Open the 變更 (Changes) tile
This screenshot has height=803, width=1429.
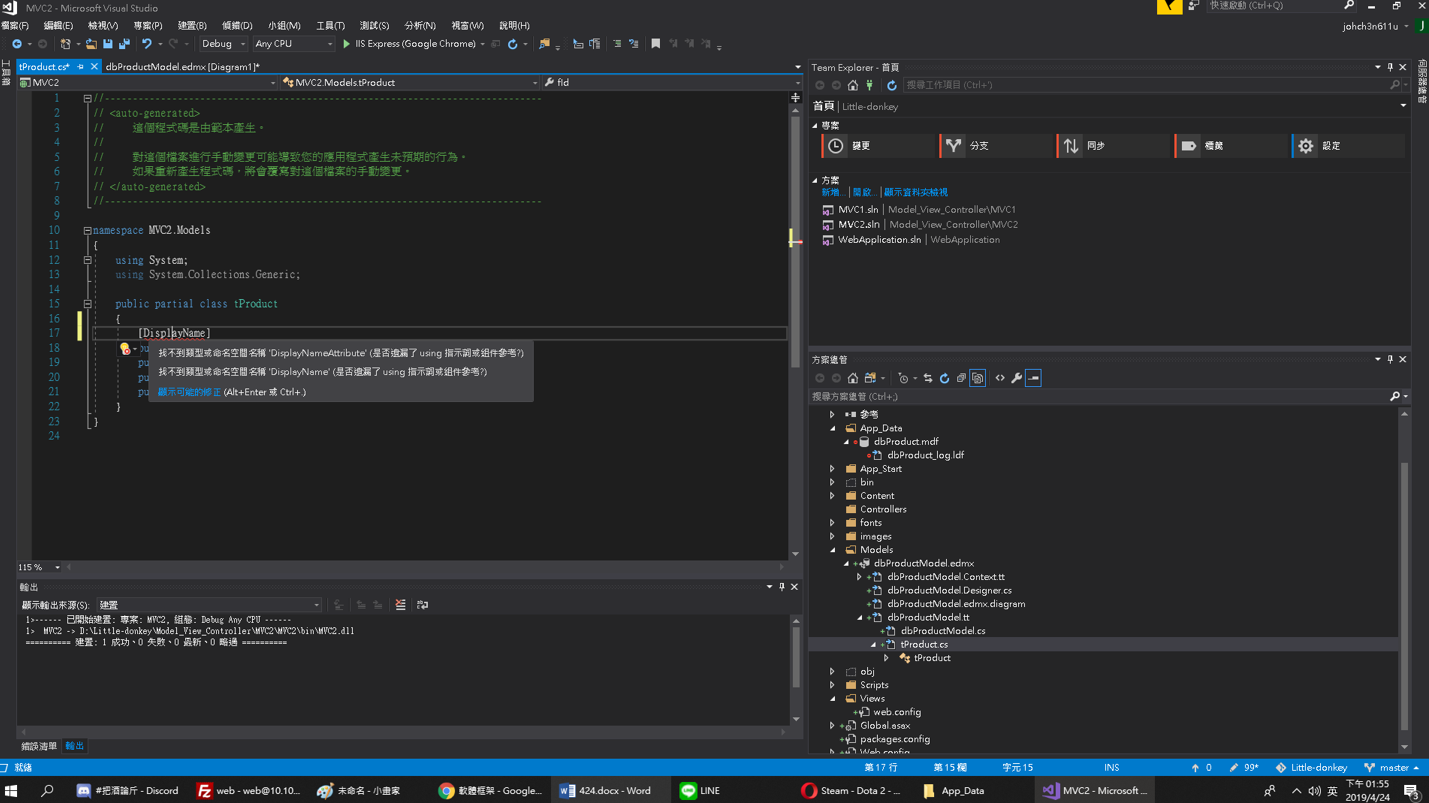coord(877,146)
